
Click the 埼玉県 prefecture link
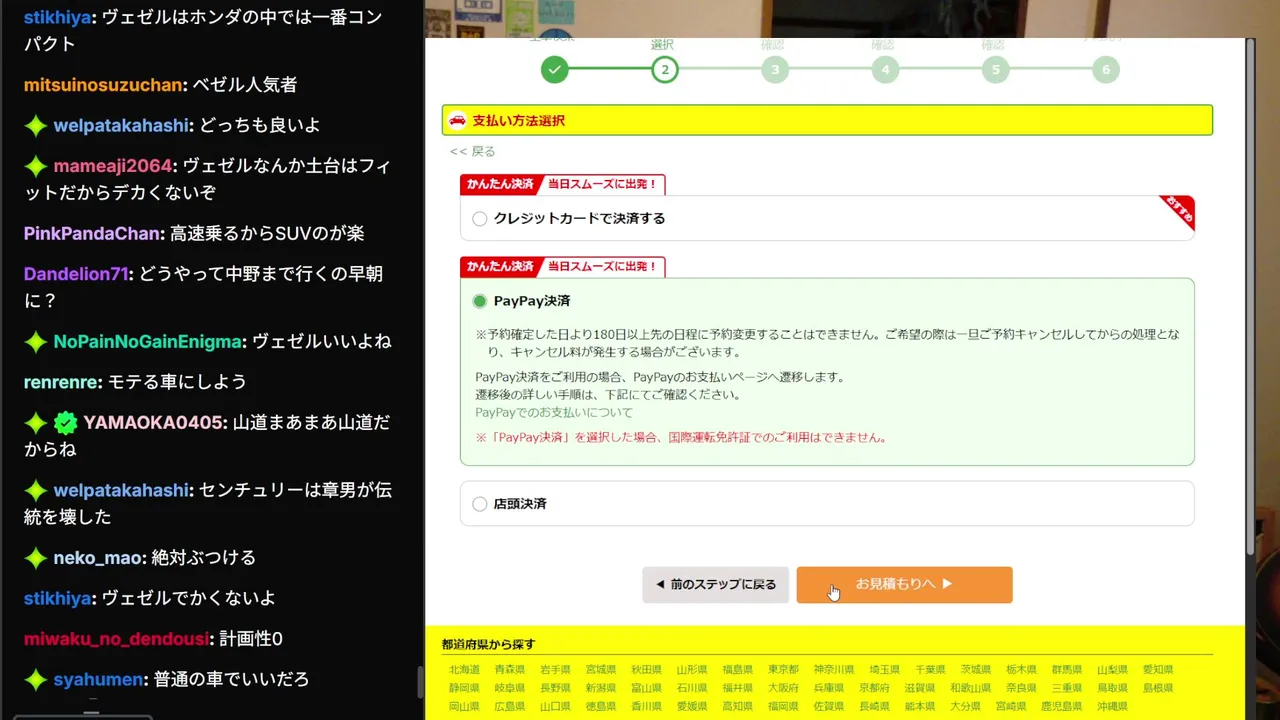[885, 670]
